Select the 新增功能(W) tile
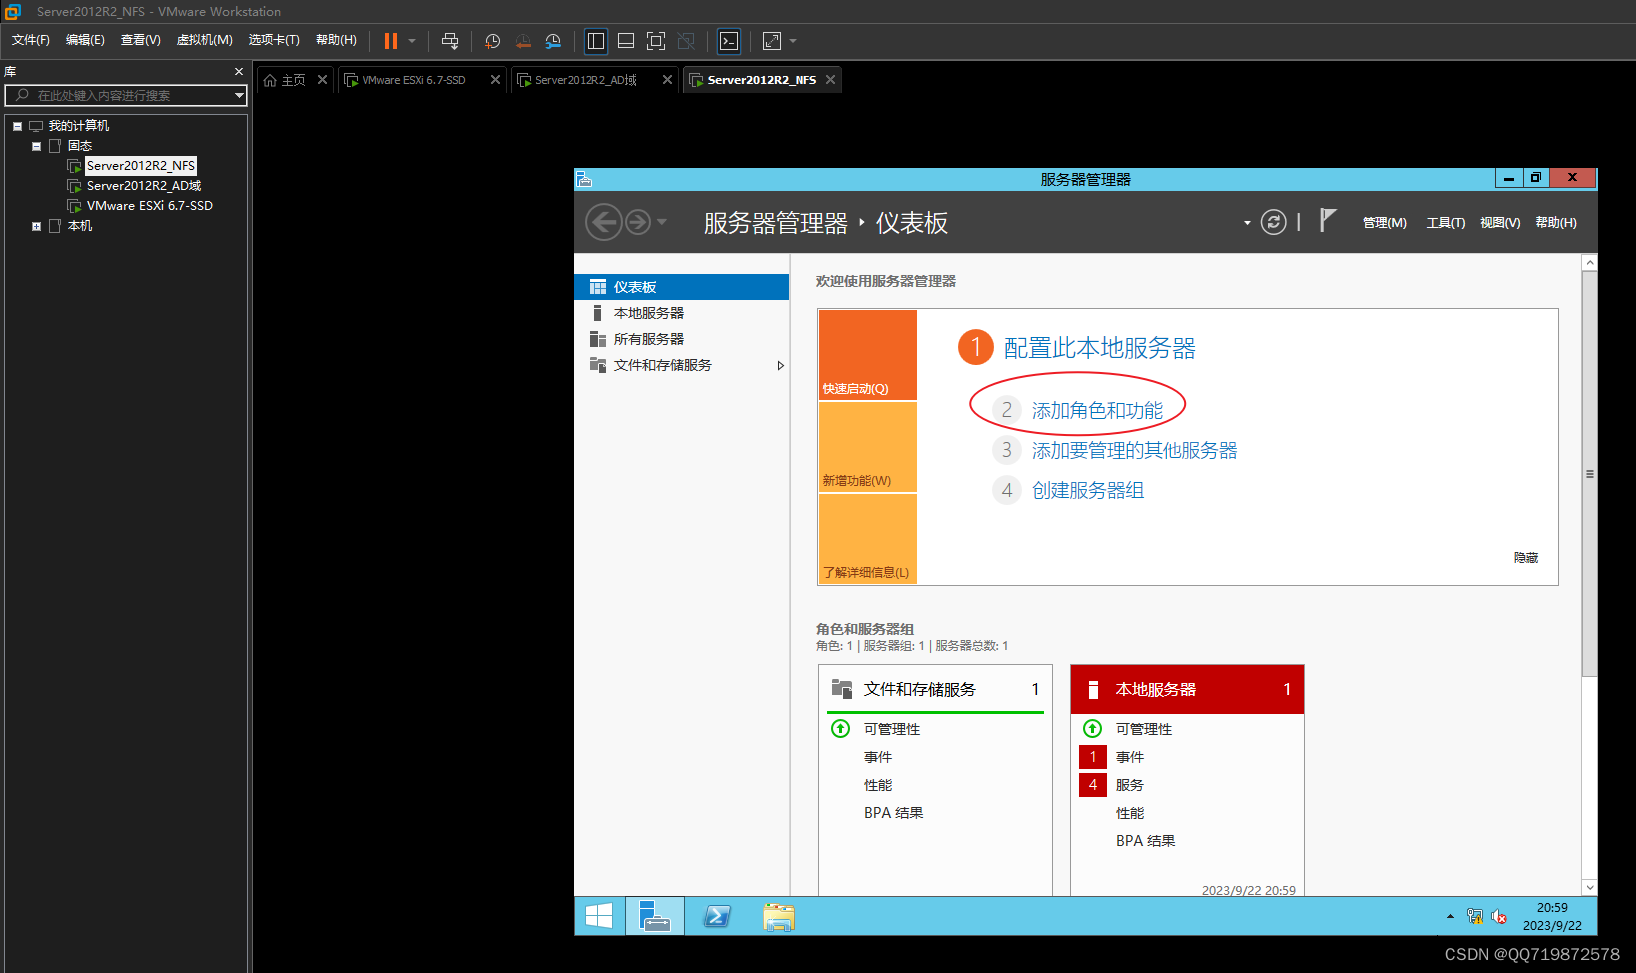The width and height of the screenshot is (1636, 973). pyautogui.click(x=868, y=447)
